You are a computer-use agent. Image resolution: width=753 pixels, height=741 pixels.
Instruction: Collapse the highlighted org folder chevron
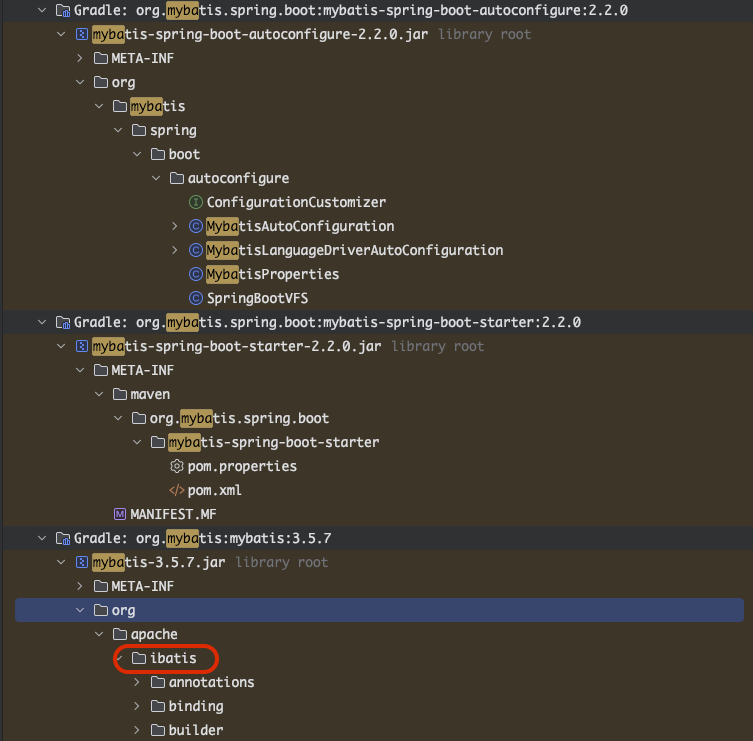pyautogui.click(x=80, y=610)
